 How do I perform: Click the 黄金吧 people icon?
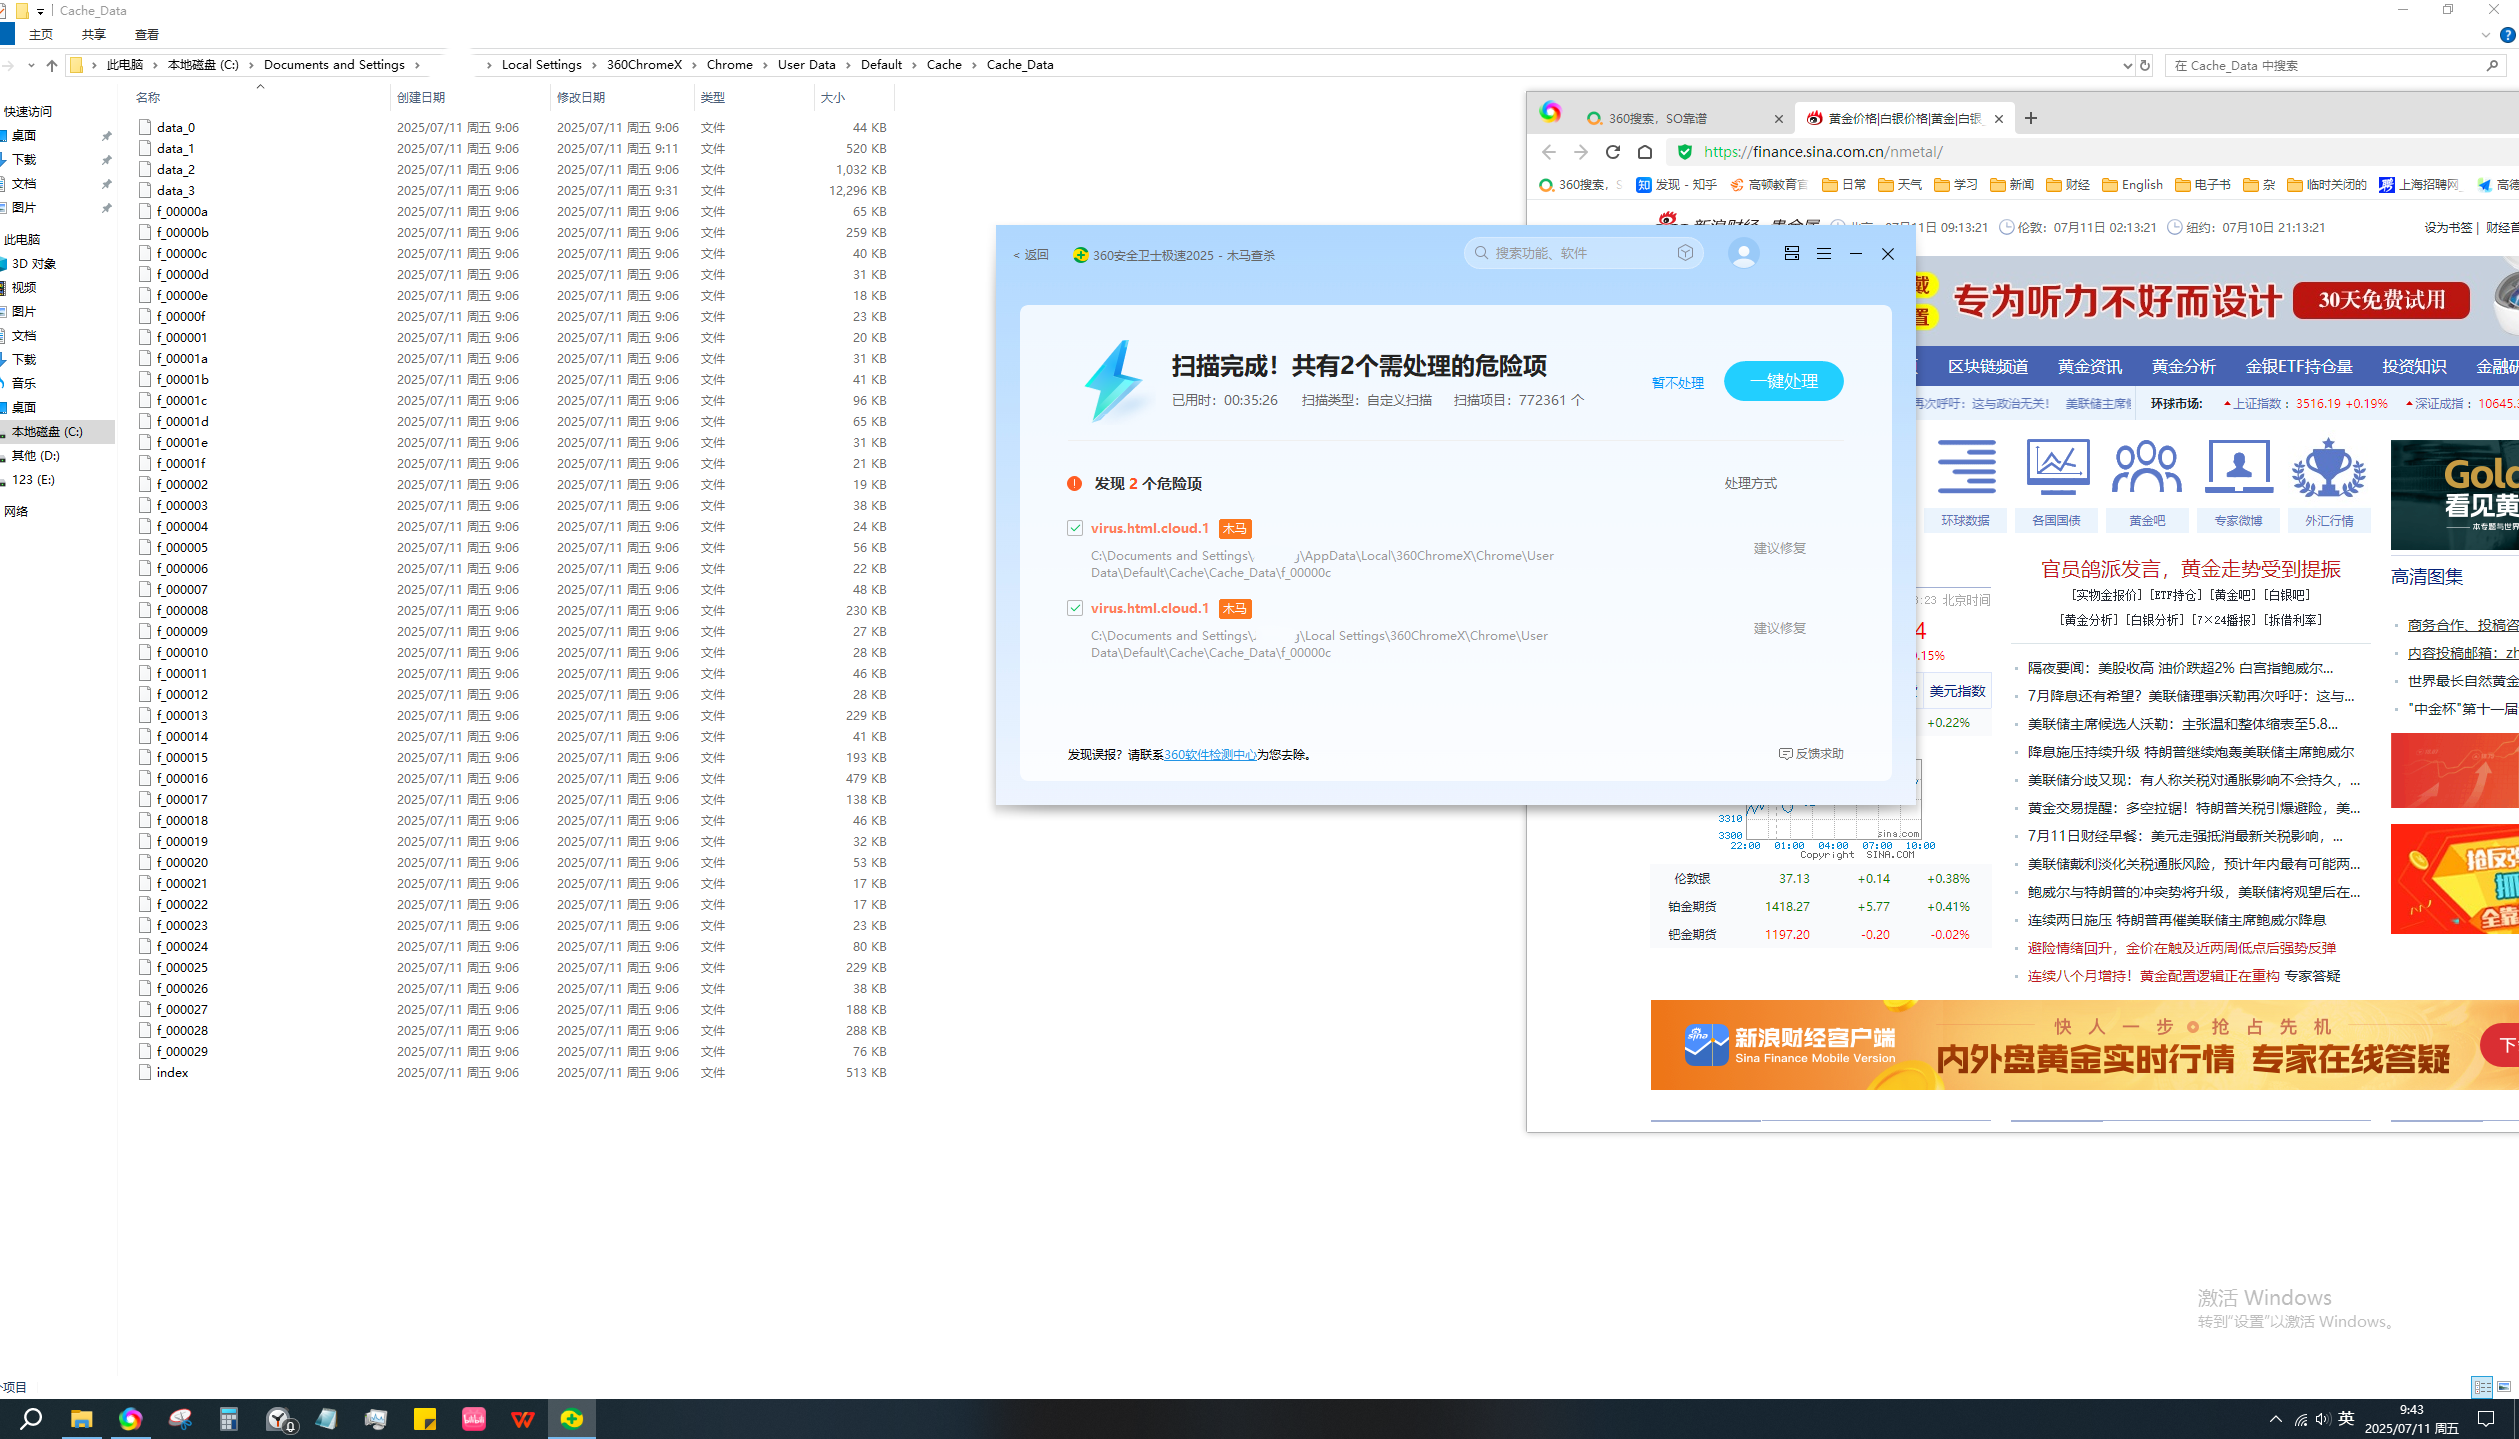pyautogui.click(x=2147, y=465)
